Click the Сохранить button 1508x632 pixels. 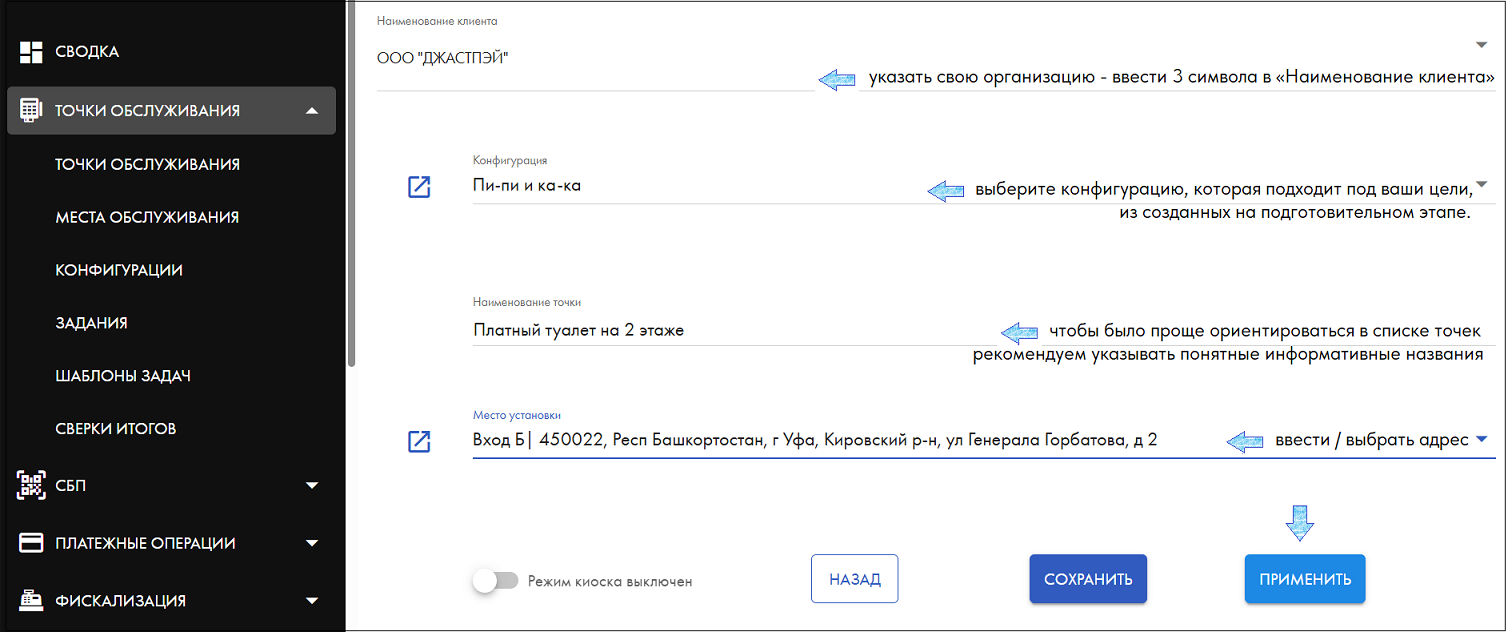[1088, 579]
